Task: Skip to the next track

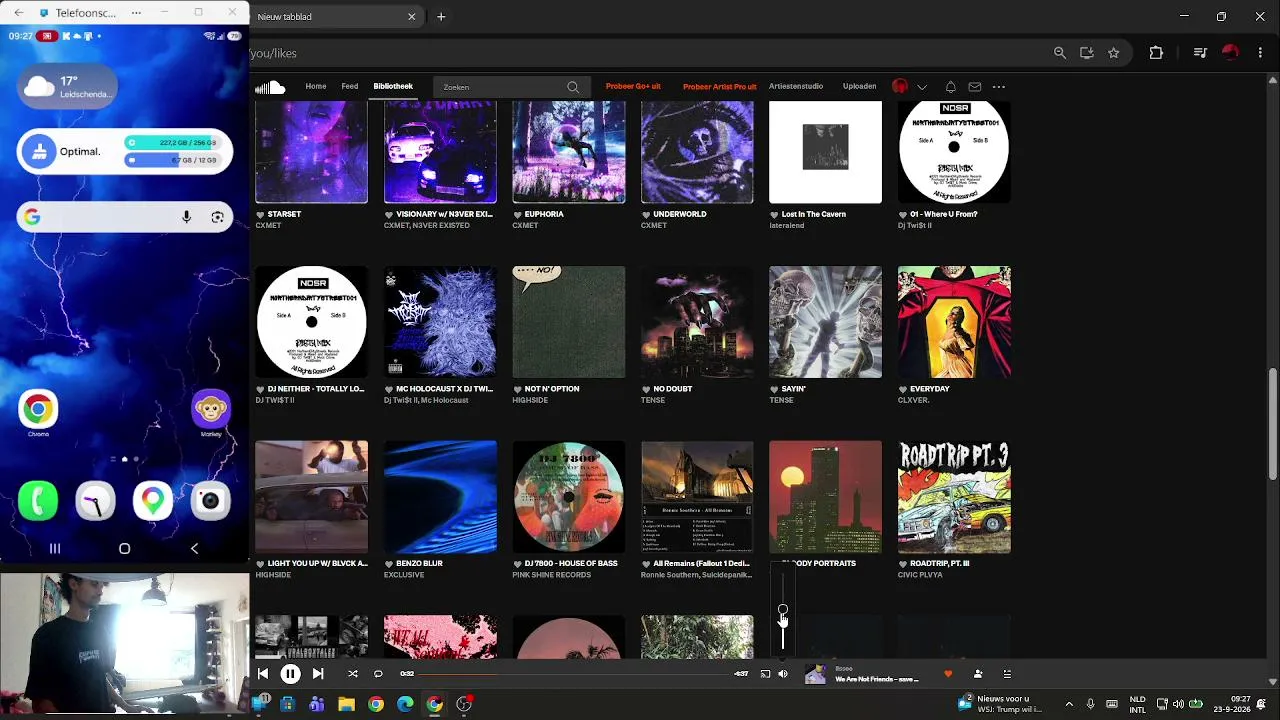Action: click(x=317, y=674)
